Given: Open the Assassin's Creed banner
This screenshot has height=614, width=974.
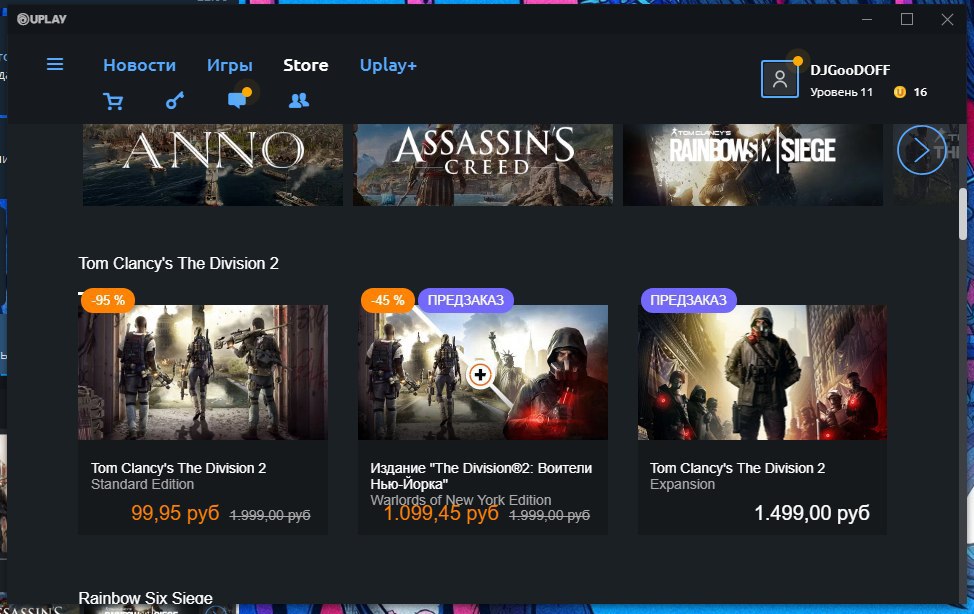Looking at the screenshot, I should [483, 165].
